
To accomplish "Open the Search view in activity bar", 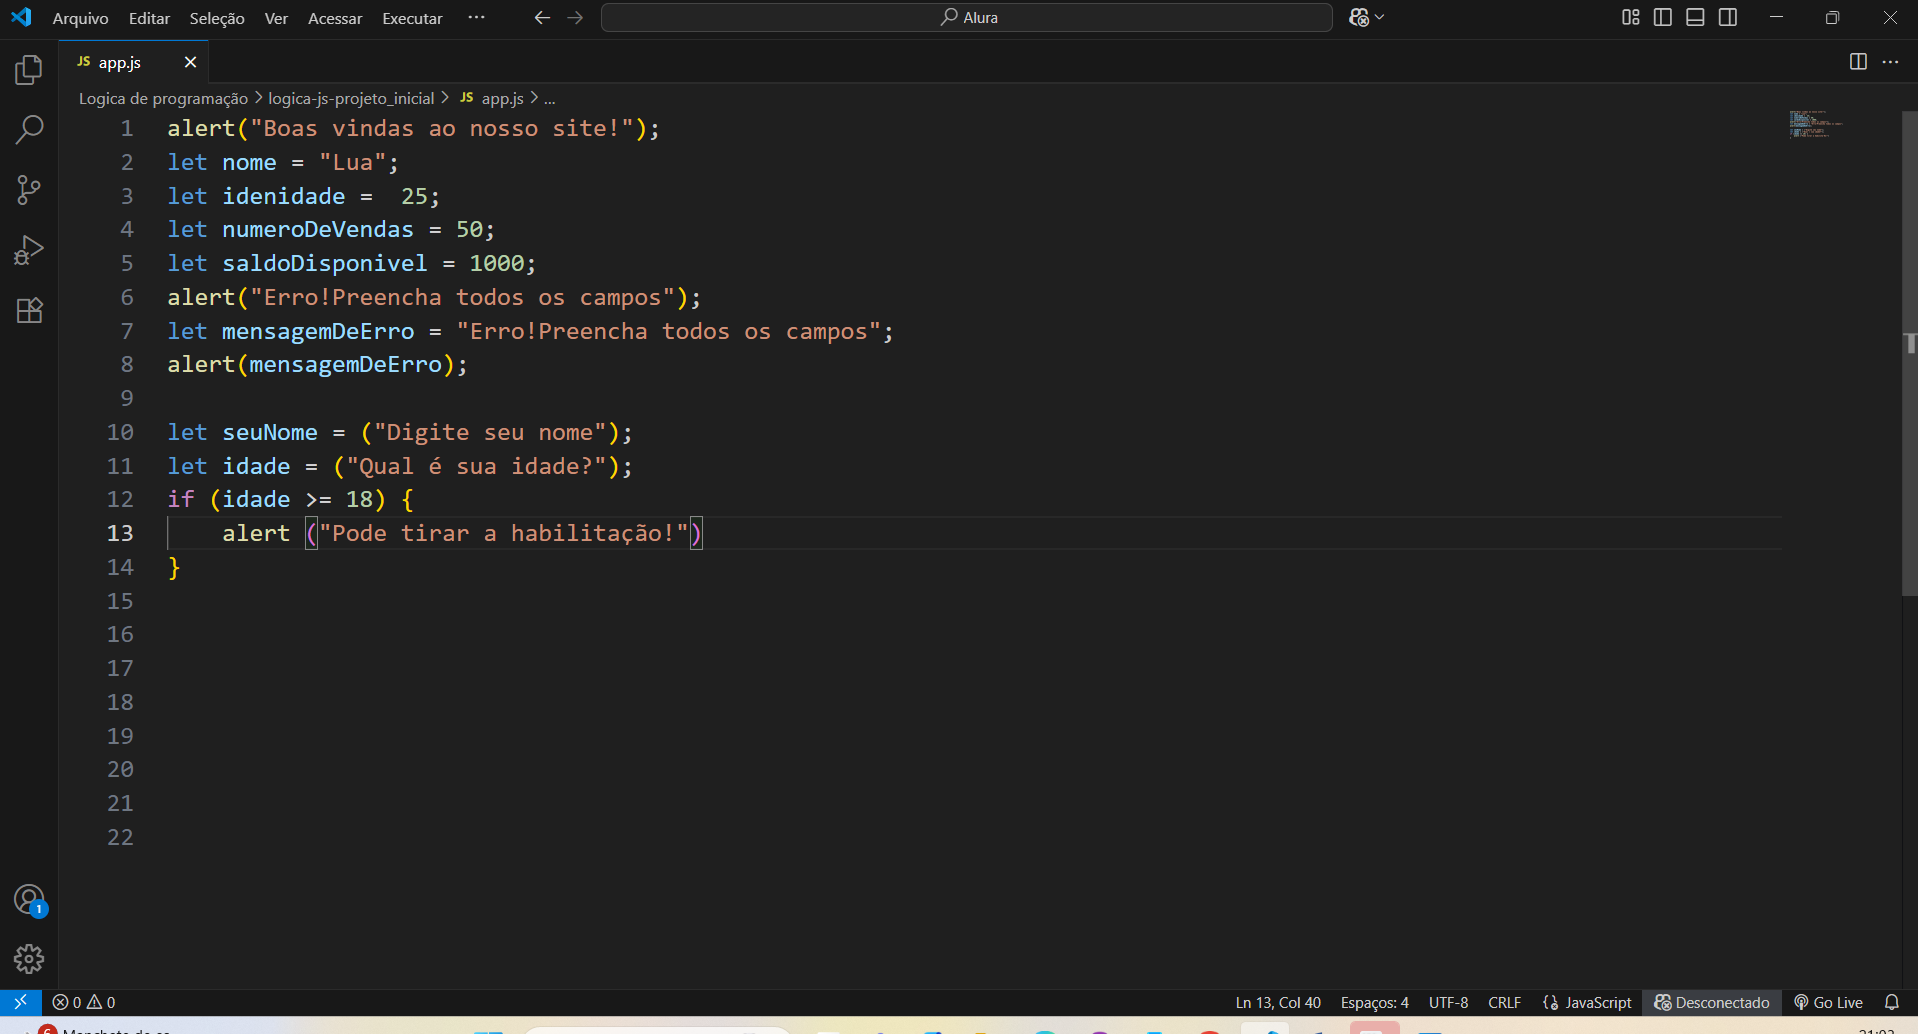I will click(x=29, y=129).
